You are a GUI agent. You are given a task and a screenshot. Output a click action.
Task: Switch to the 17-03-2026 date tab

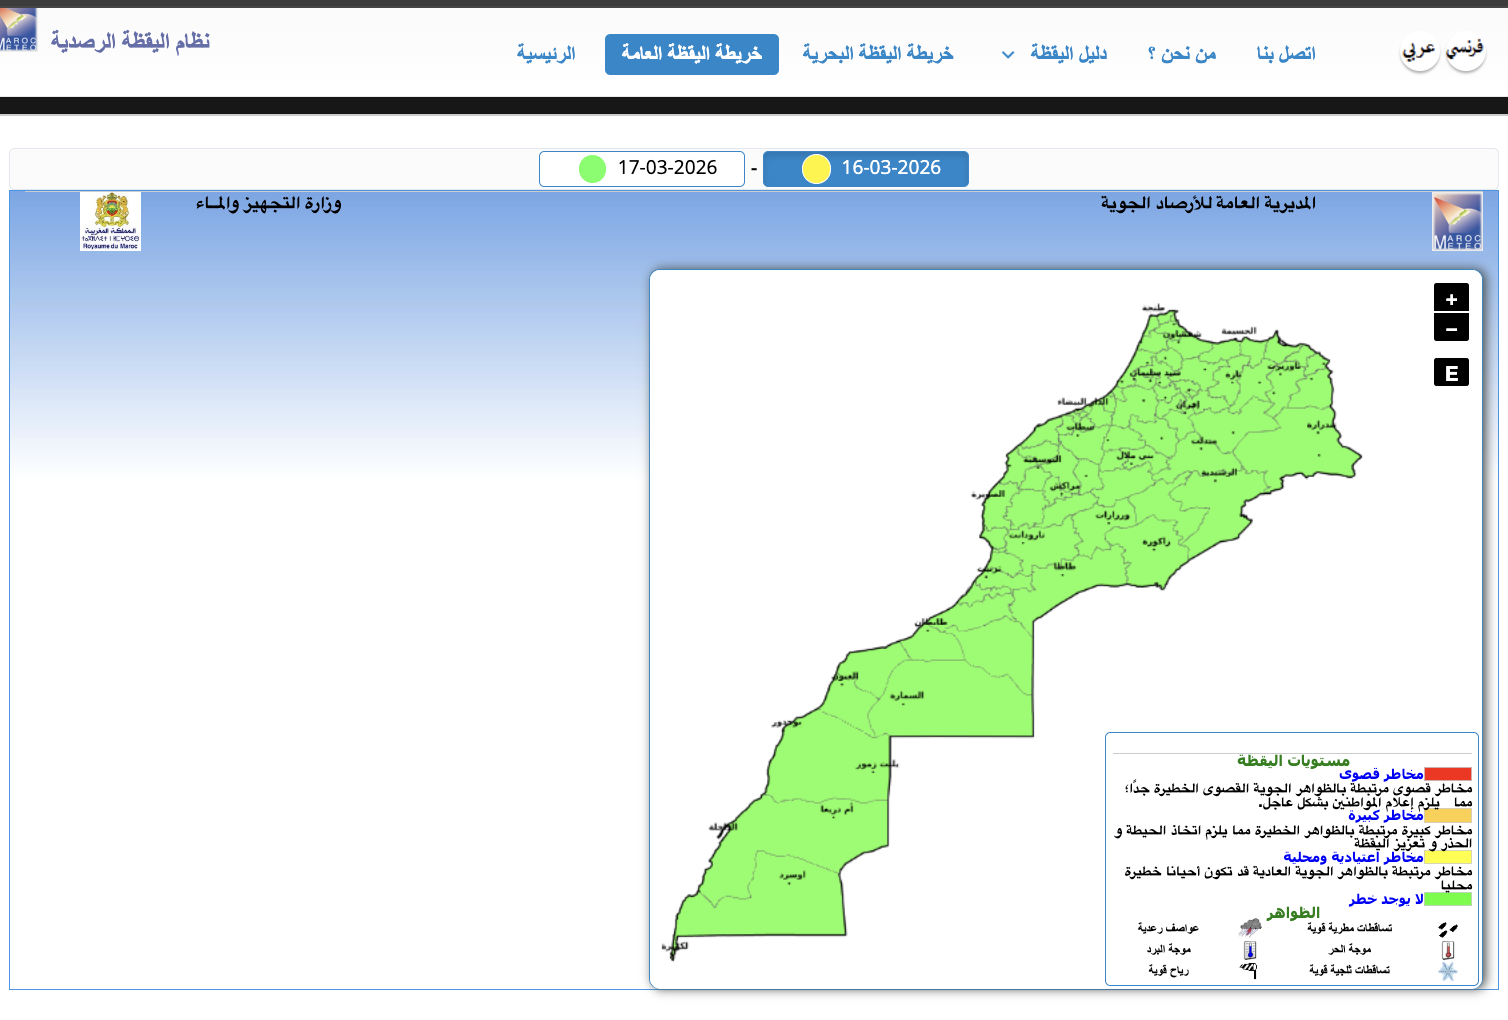coord(642,168)
